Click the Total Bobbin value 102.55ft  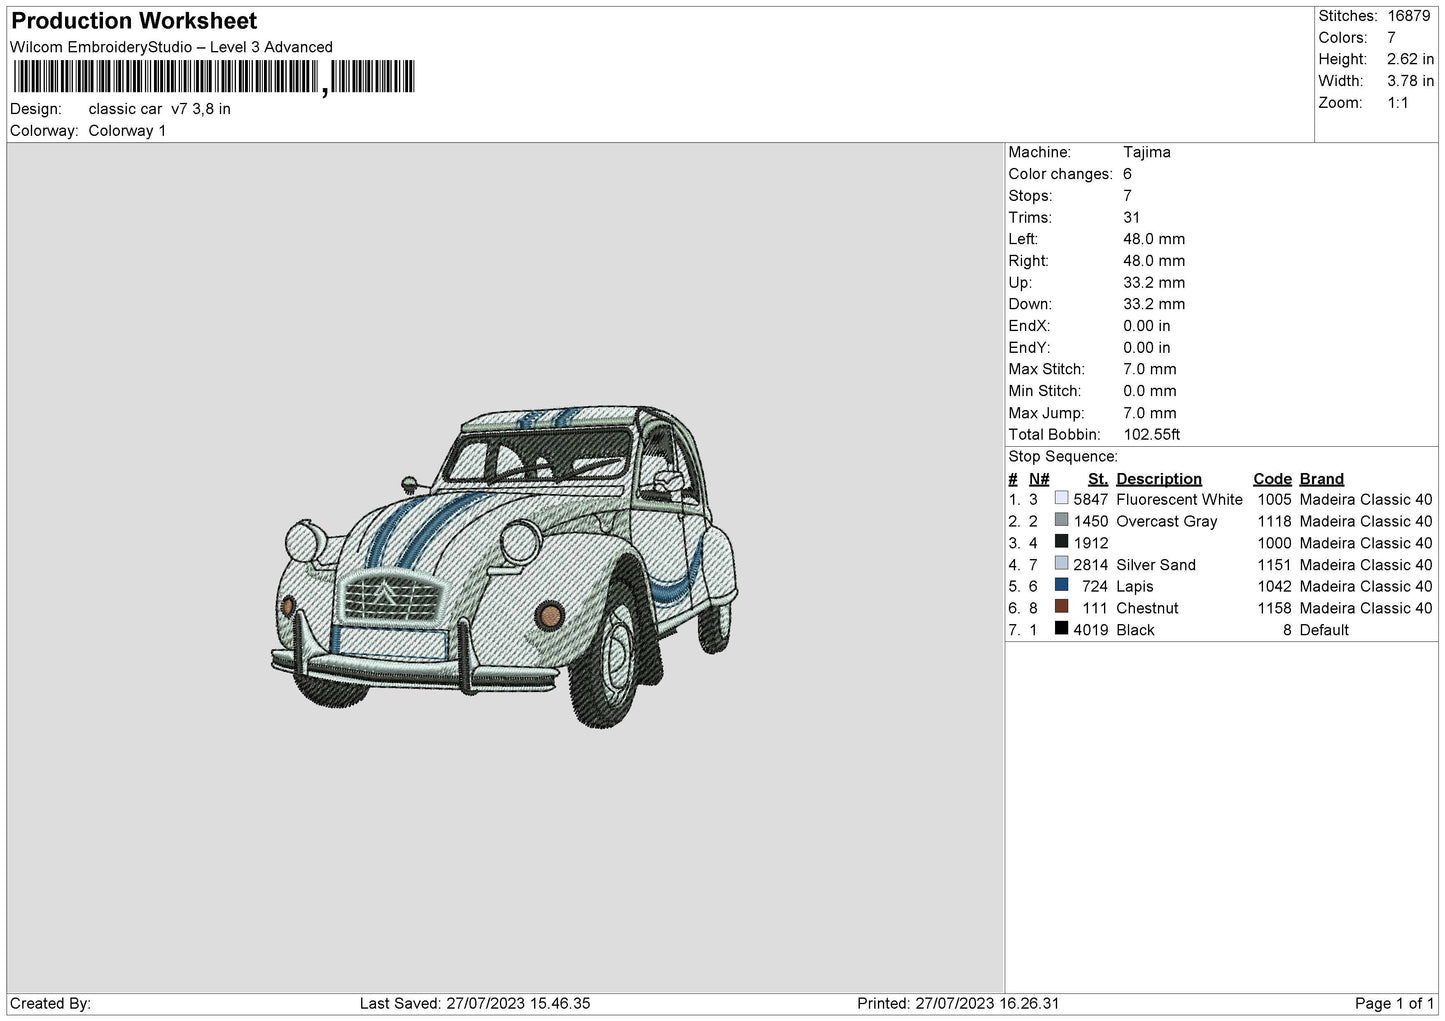(x=1152, y=435)
